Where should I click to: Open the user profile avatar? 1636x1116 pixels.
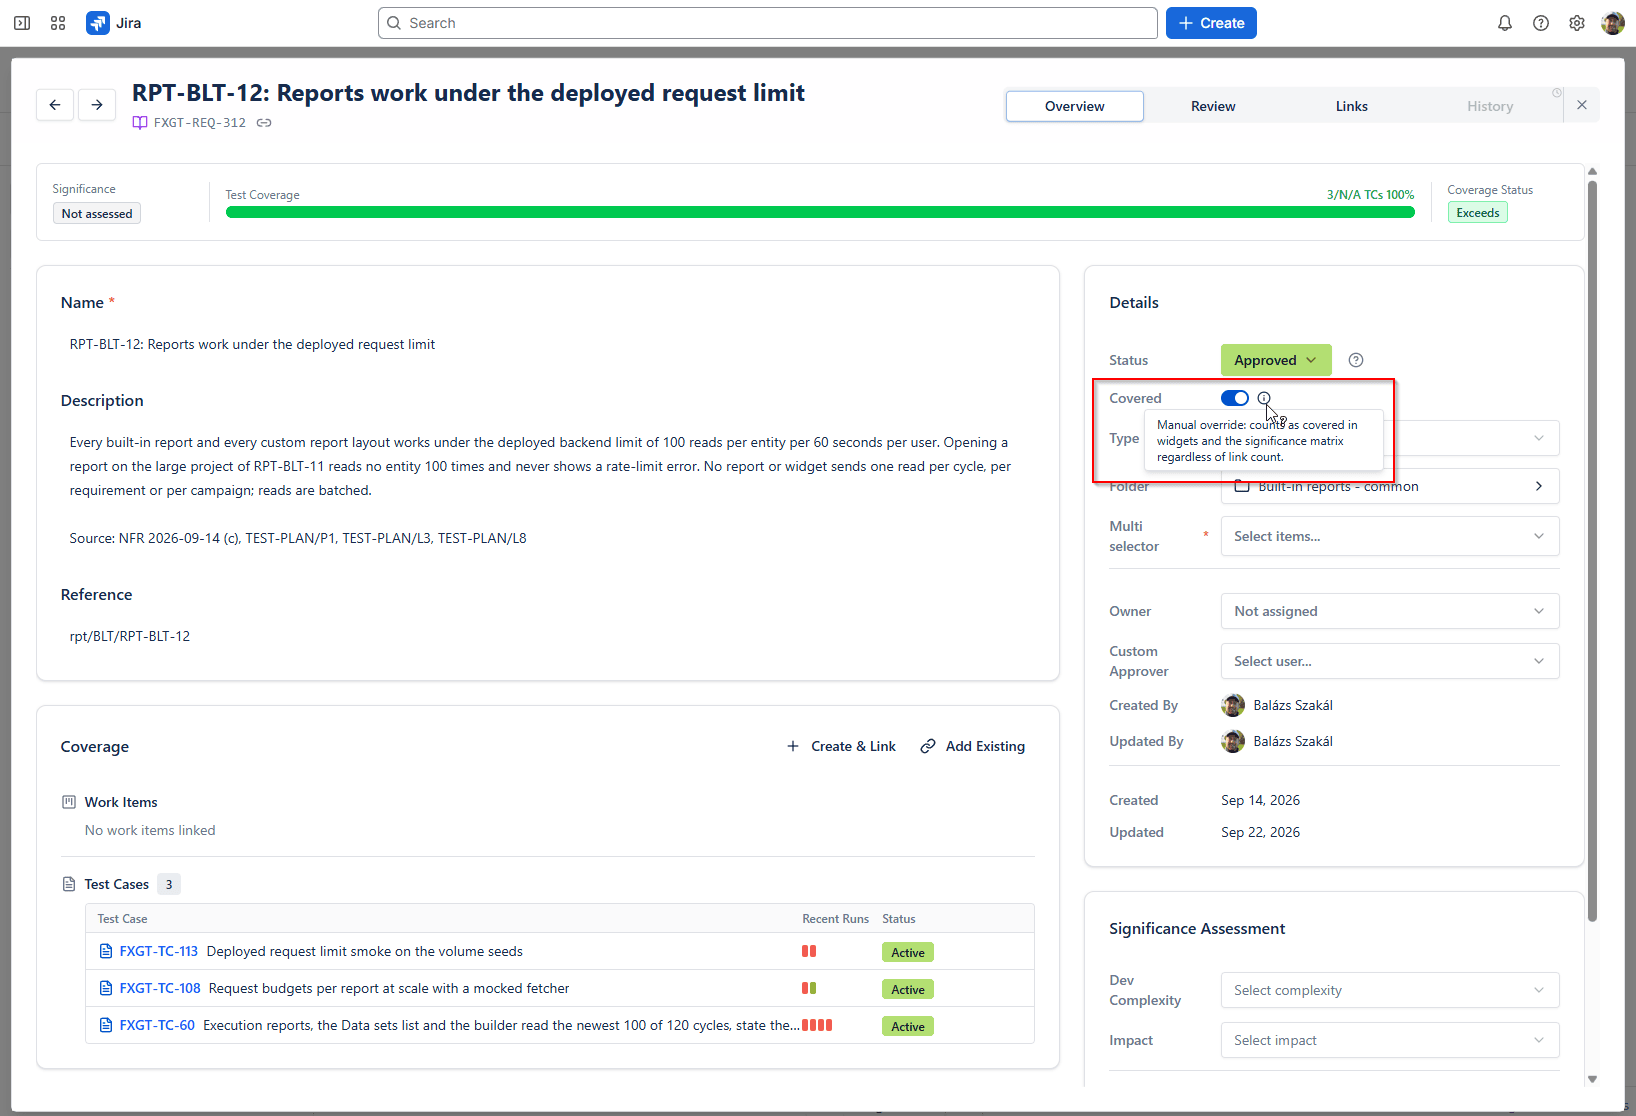1613,23
